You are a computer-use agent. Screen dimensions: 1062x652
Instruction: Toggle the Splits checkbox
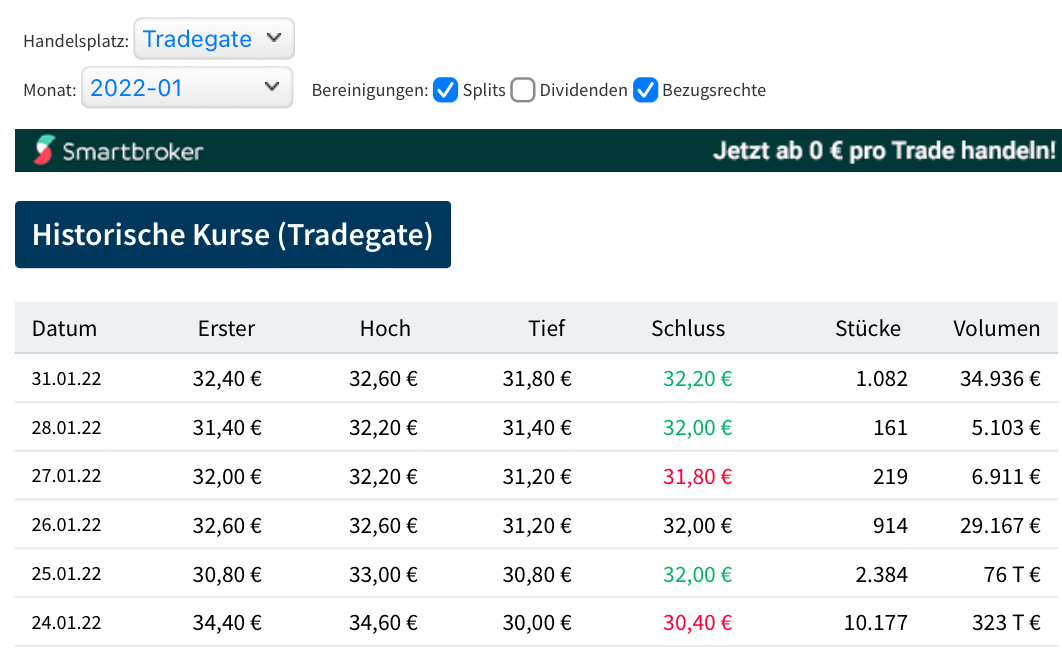446,90
